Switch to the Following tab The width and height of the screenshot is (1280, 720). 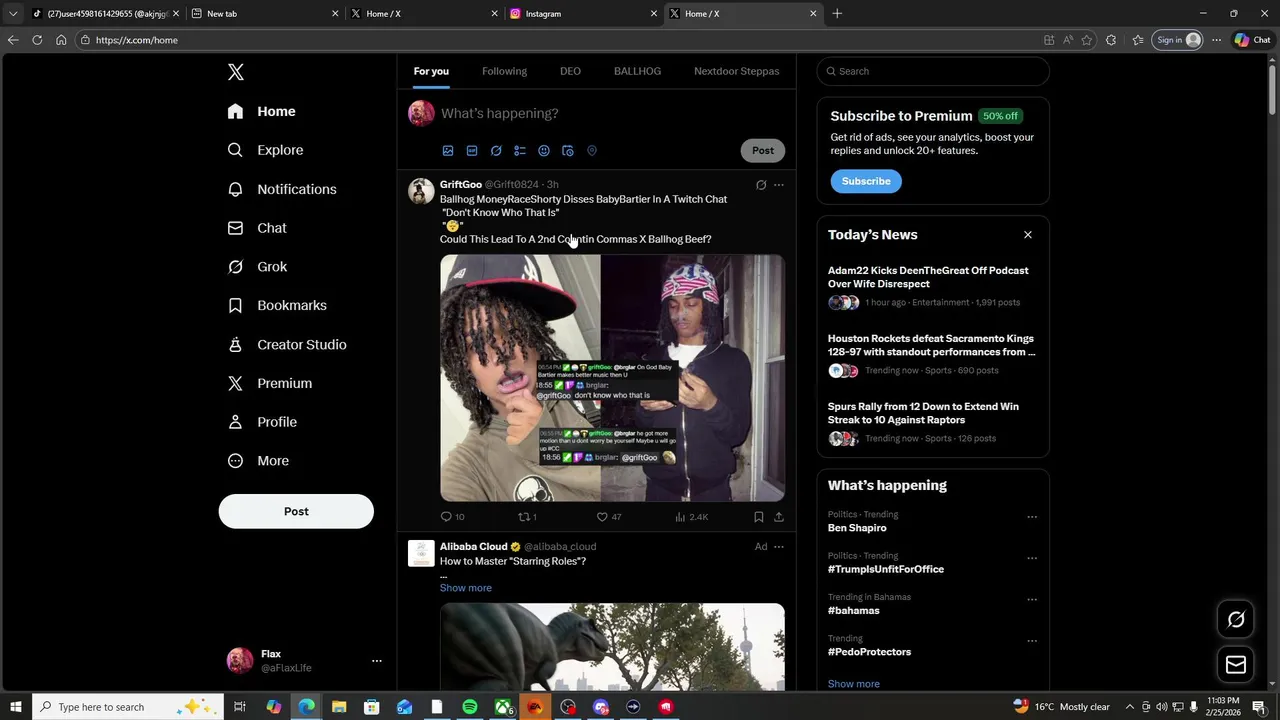pos(504,71)
